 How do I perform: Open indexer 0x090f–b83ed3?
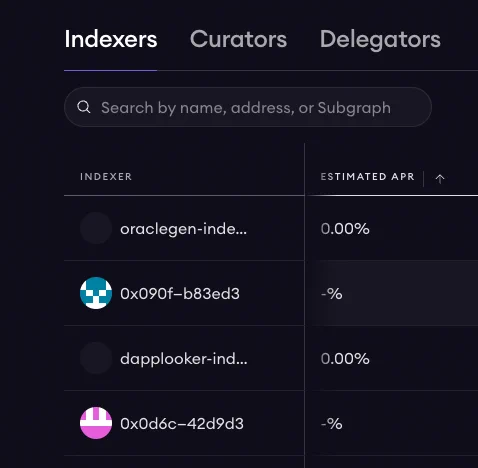(180, 294)
